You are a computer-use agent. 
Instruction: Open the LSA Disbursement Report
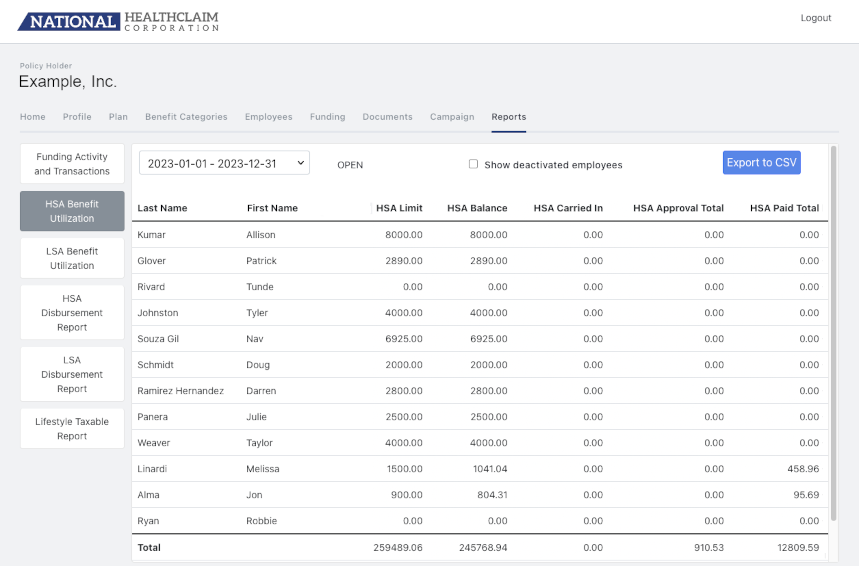pyautogui.click(x=72, y=374)
